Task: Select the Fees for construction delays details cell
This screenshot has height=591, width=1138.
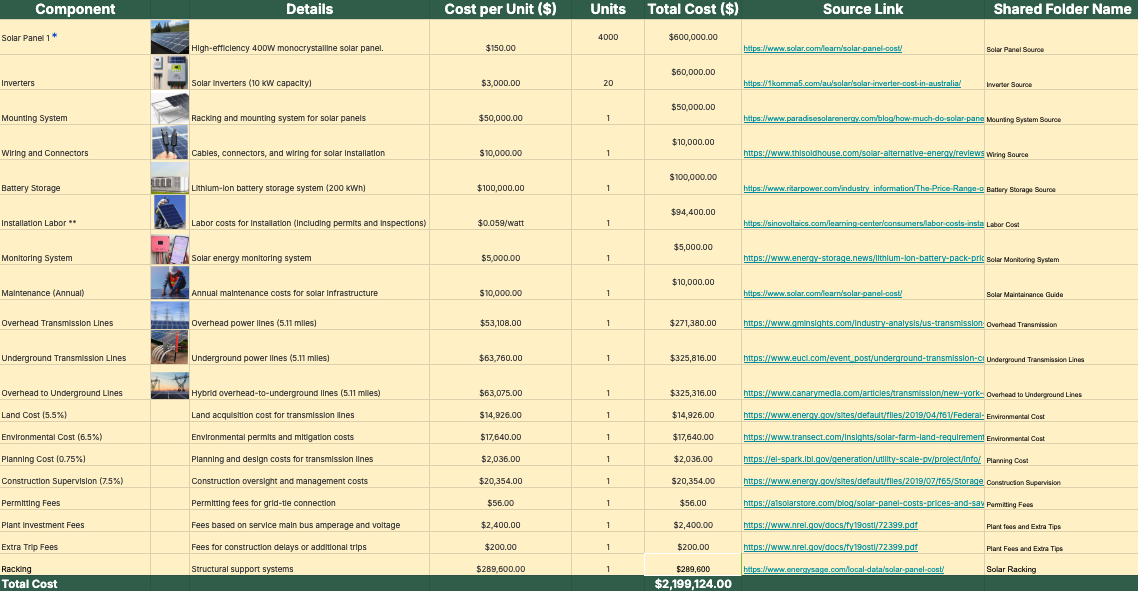Action: 309,544
